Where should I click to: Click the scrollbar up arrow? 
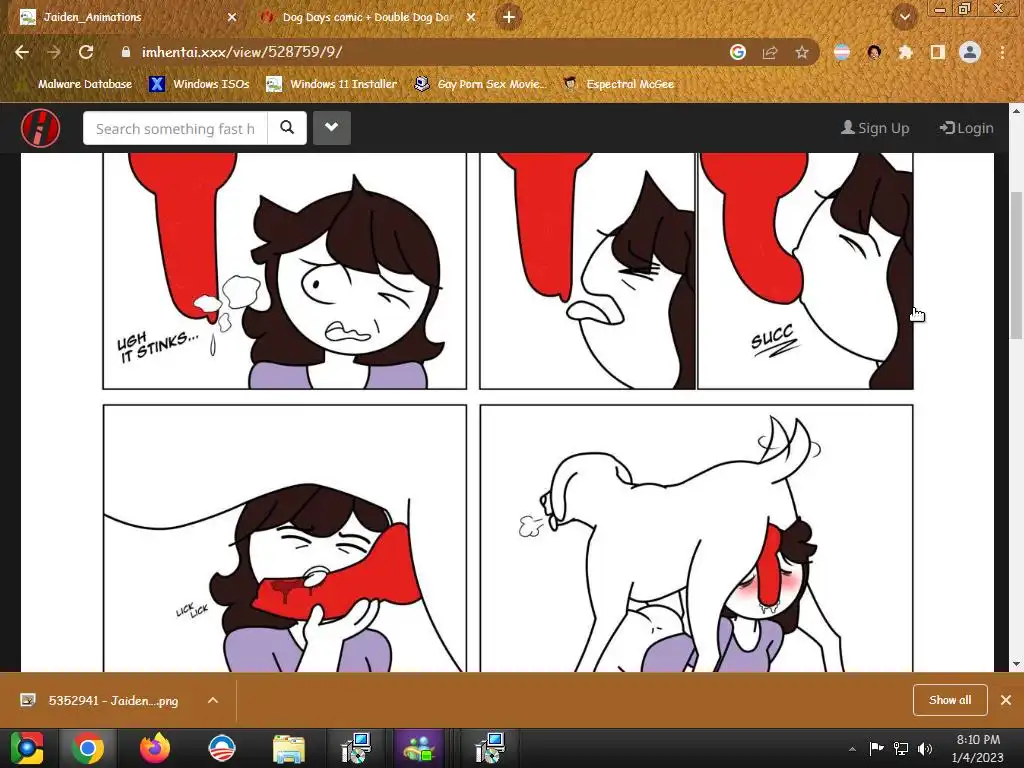tap(1016, 111)
